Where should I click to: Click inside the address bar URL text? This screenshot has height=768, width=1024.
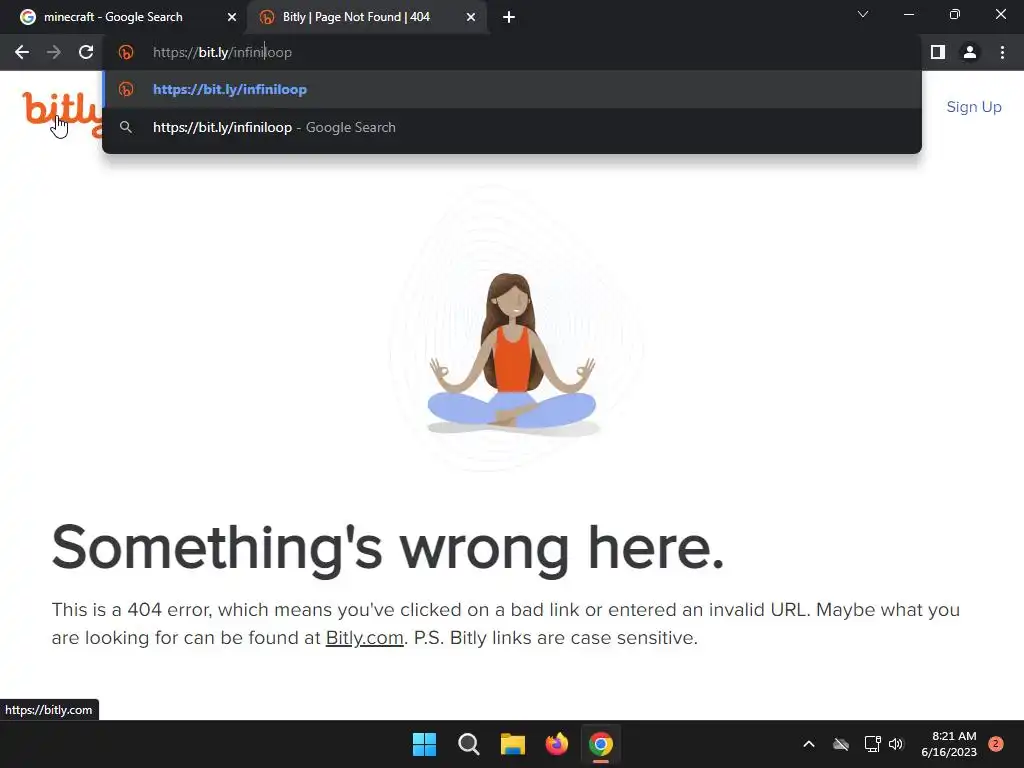click(x=222, y=52)
